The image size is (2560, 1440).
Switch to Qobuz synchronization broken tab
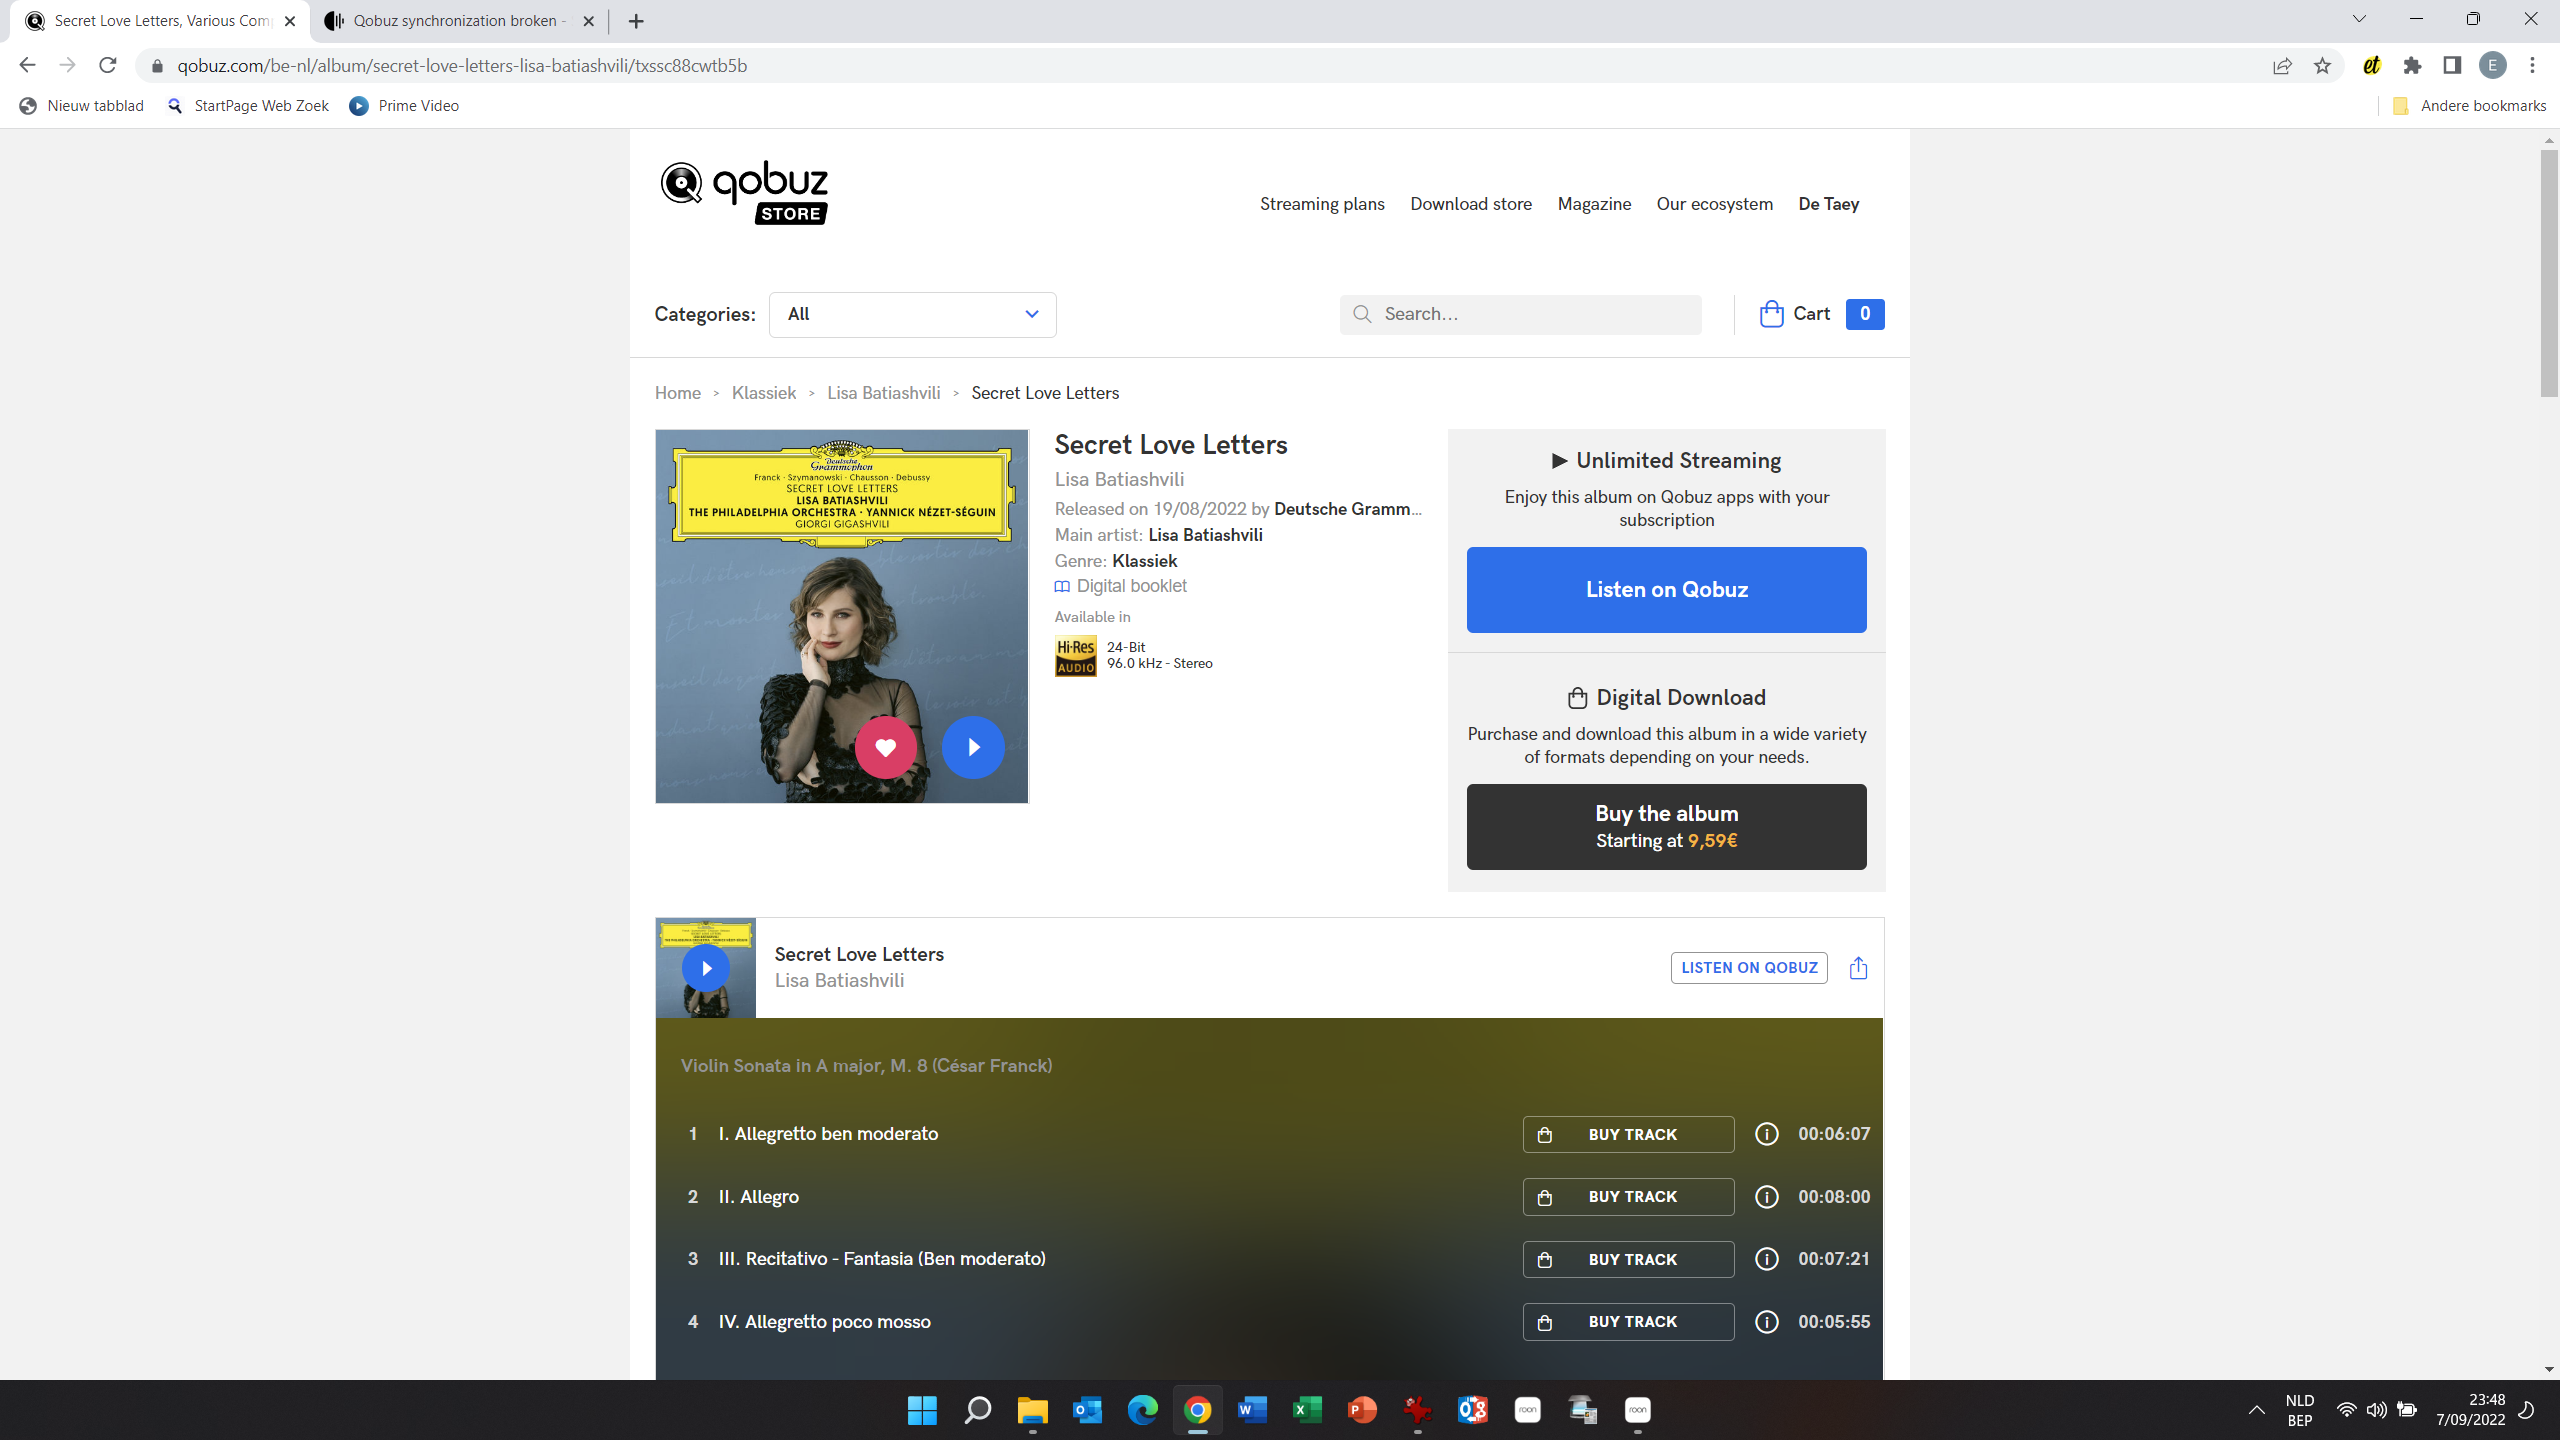click(459, 21)
